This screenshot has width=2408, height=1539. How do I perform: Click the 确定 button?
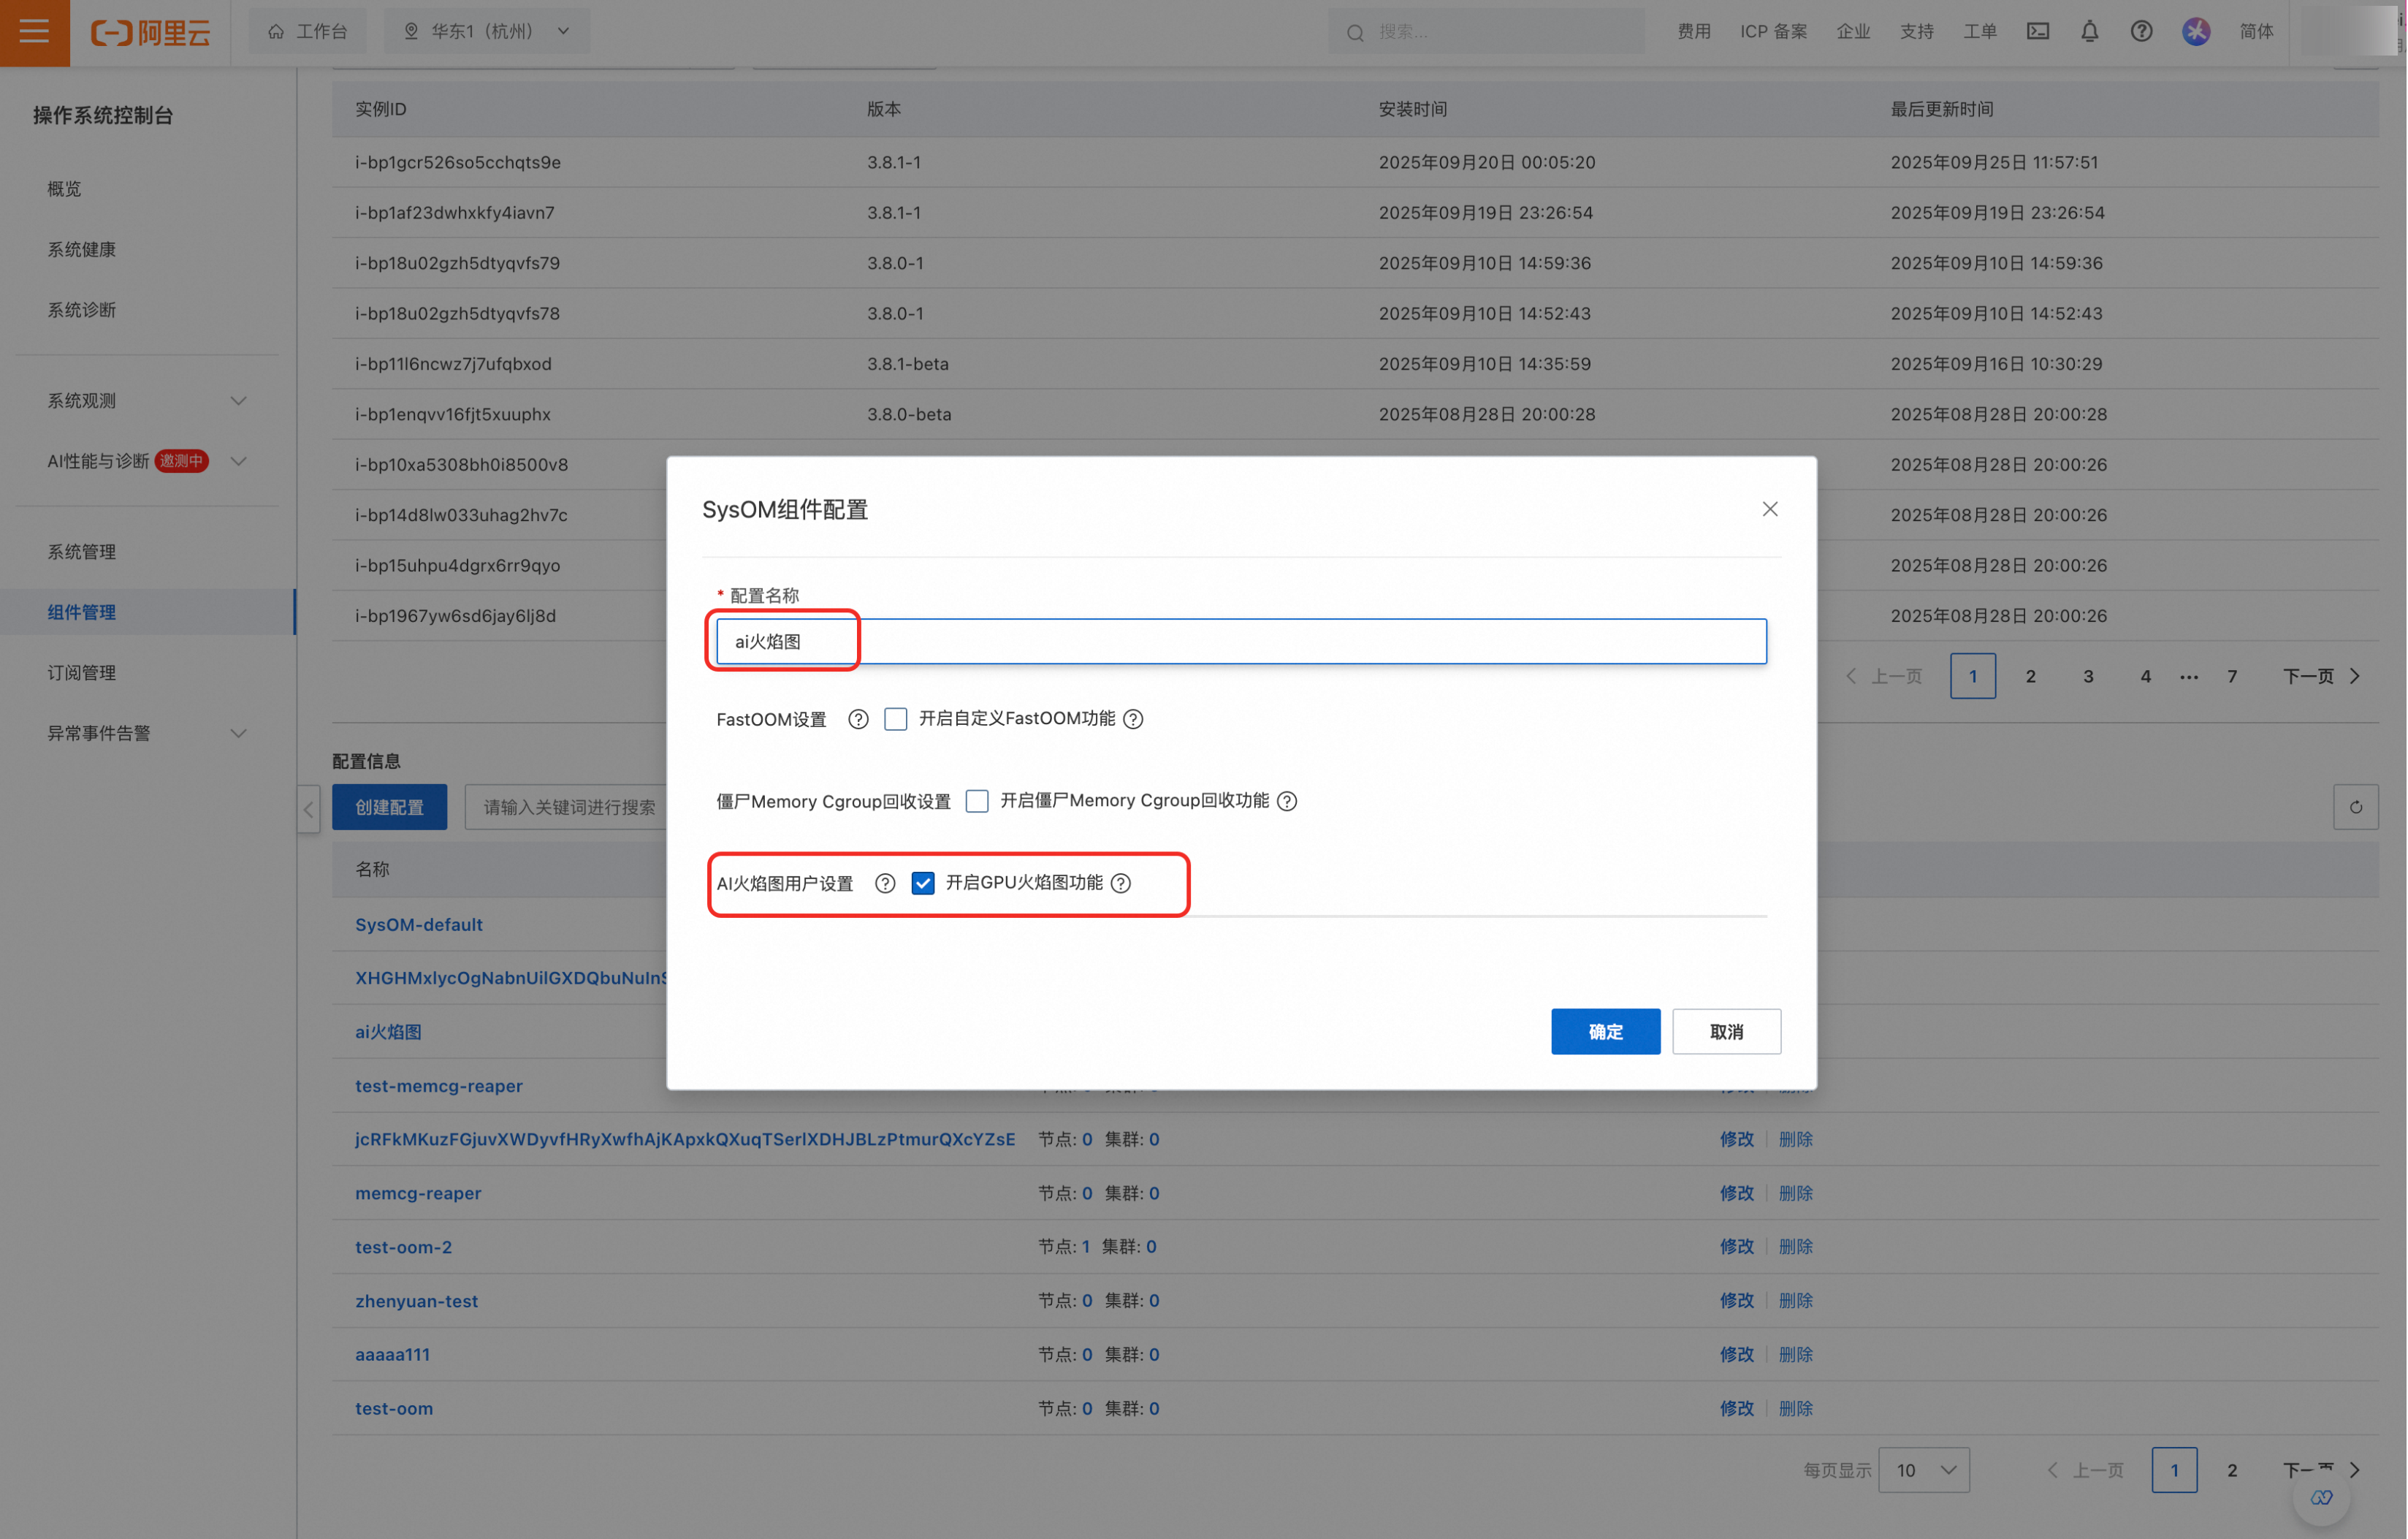(1605, 1031)
